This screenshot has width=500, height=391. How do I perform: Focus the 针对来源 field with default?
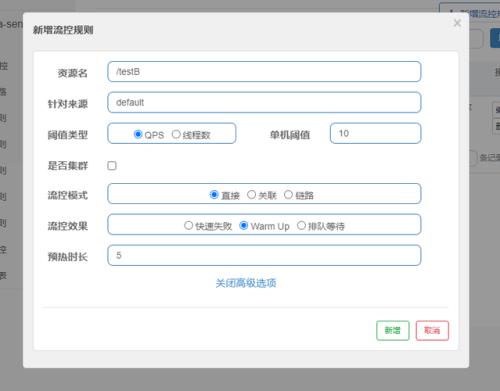point(264,102)
